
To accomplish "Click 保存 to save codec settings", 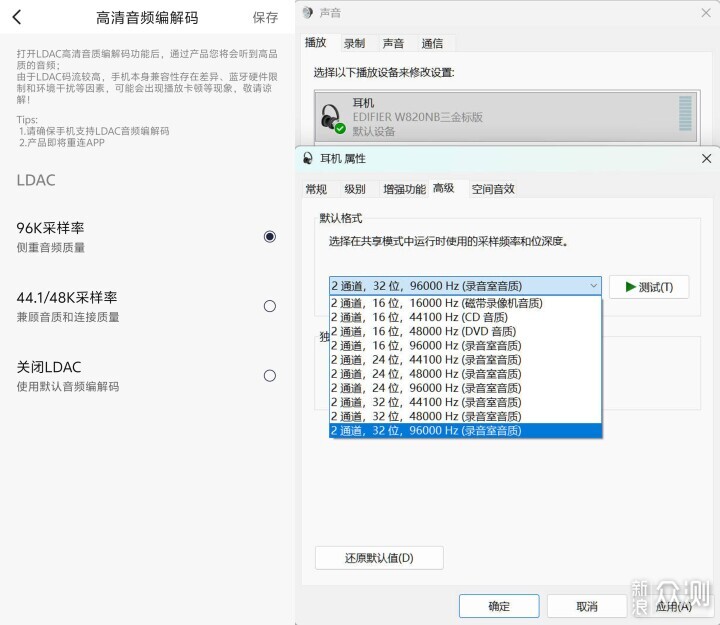I will [265, 17].
